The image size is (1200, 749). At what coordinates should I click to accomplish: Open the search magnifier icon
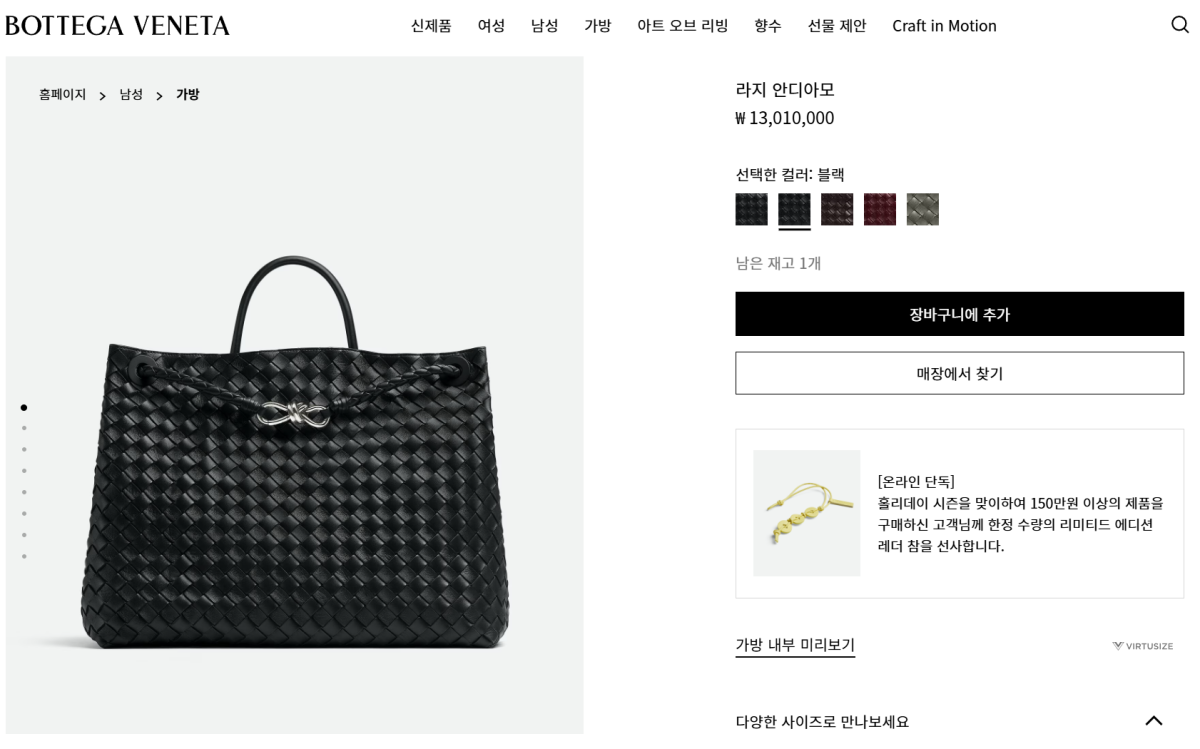tap(1180, 25)
